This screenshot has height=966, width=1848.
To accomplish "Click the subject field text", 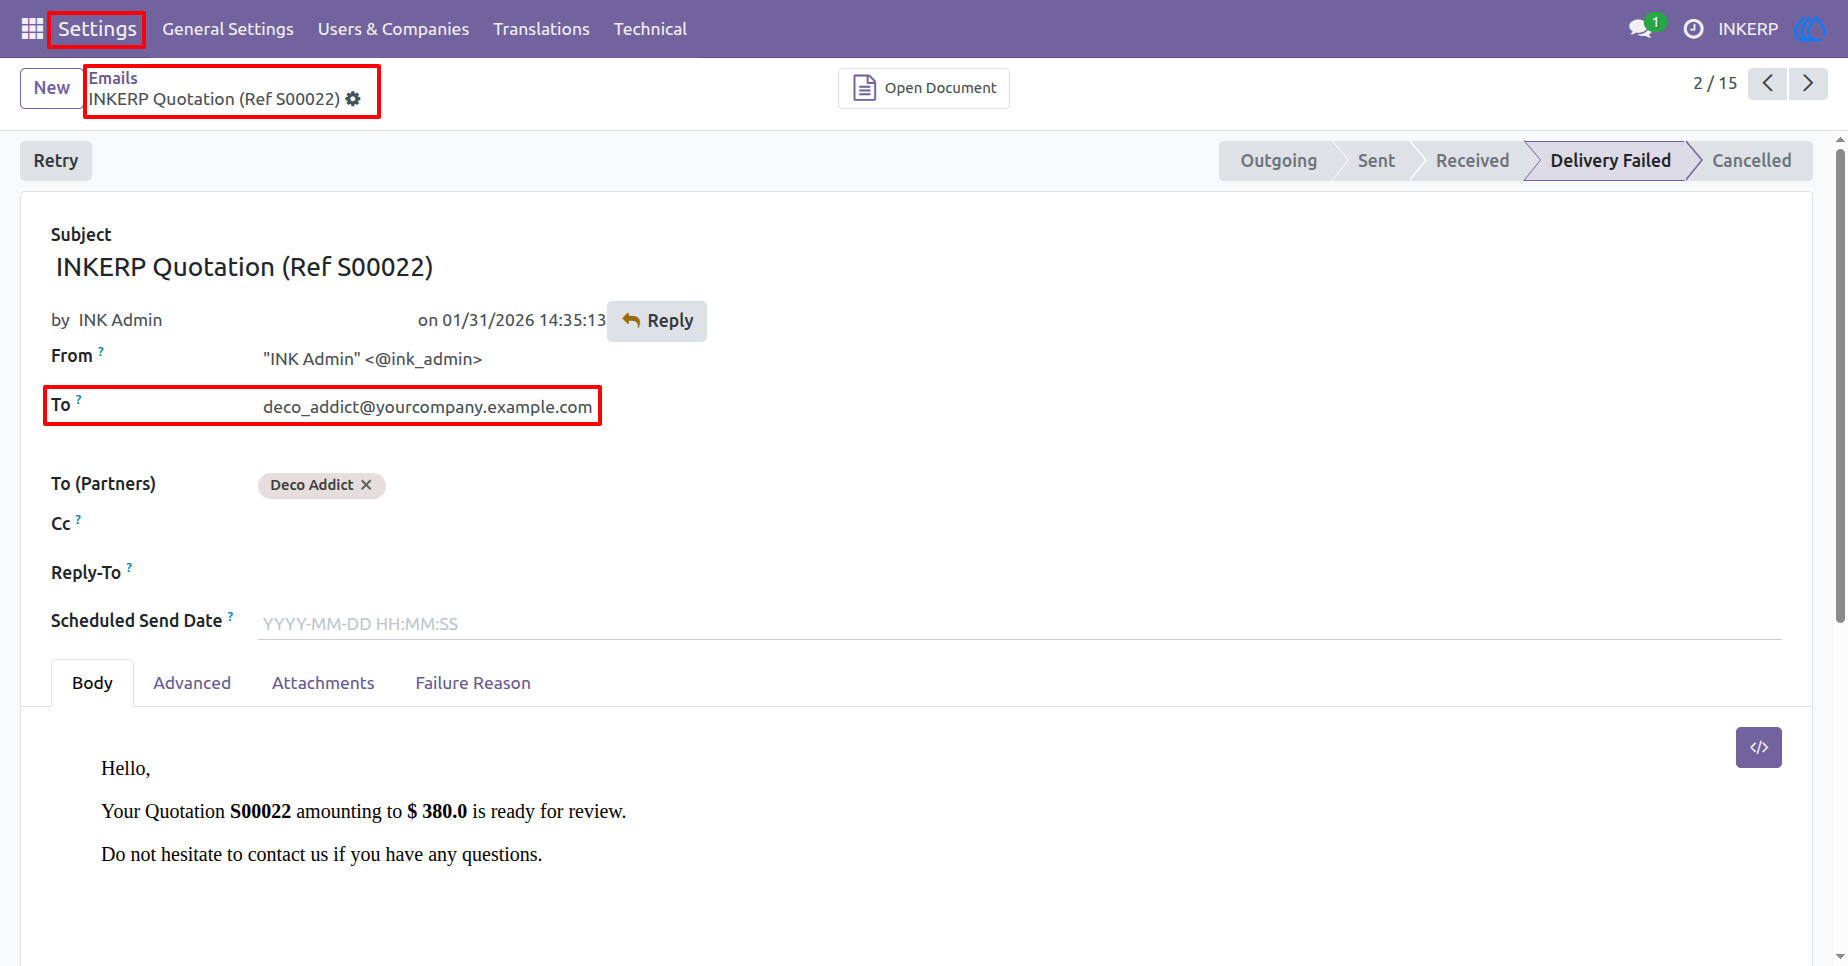I will pyautogui.click(x=244, y=267).
